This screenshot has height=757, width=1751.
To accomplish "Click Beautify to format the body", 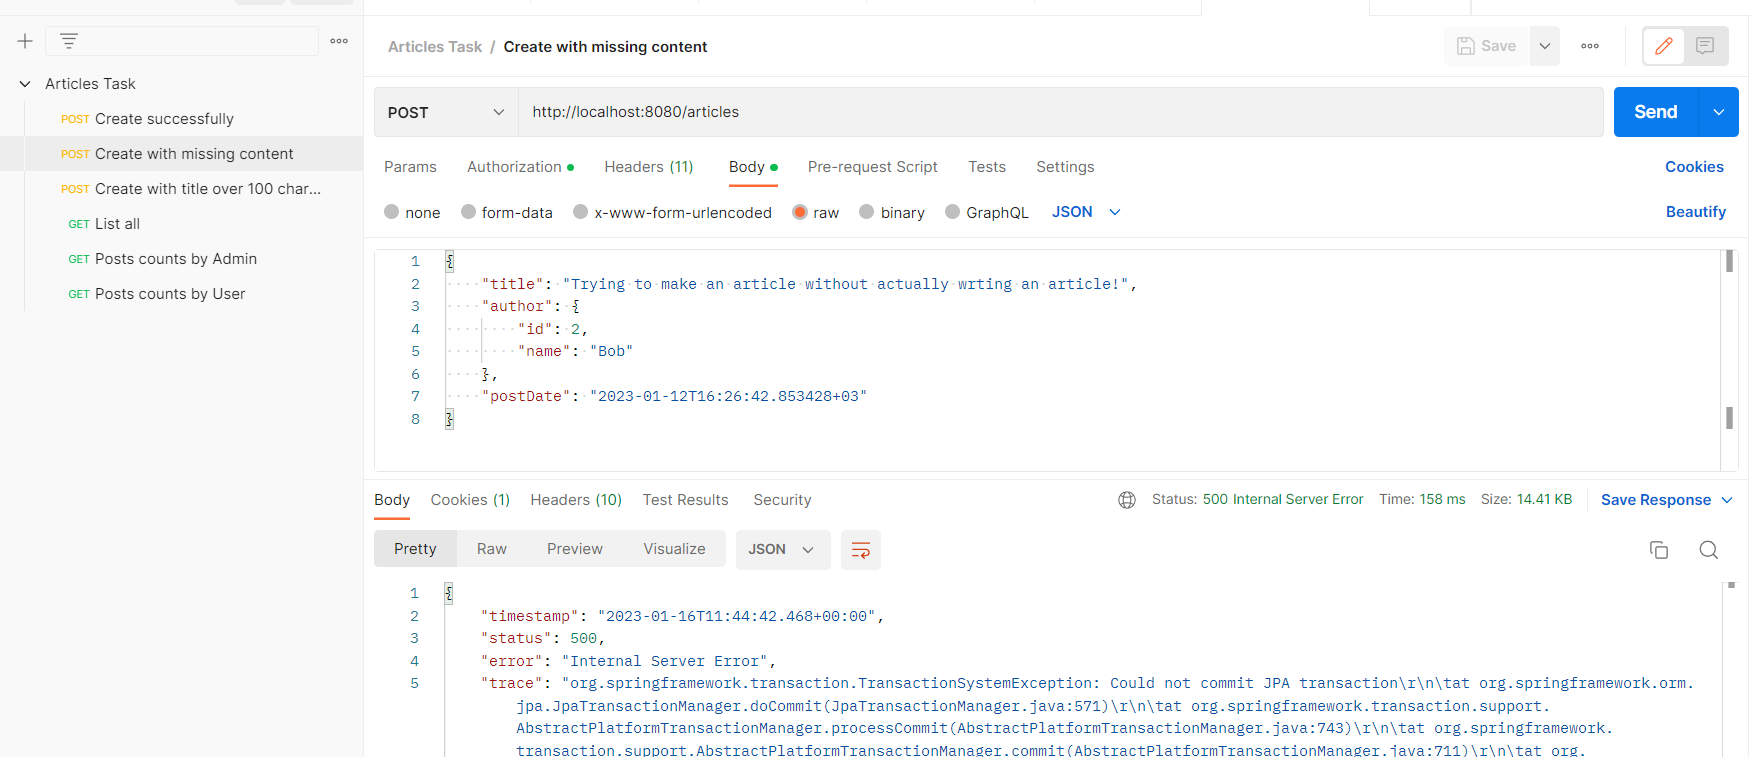I will tap(1696, 212).
